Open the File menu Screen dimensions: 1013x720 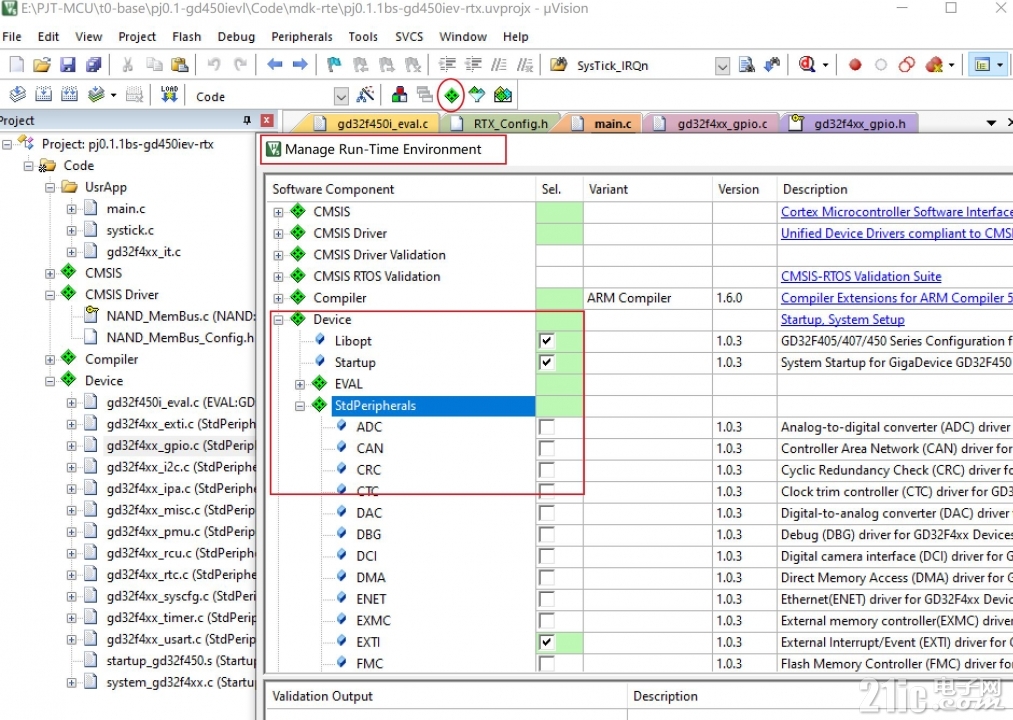click(x=12, y=37)
